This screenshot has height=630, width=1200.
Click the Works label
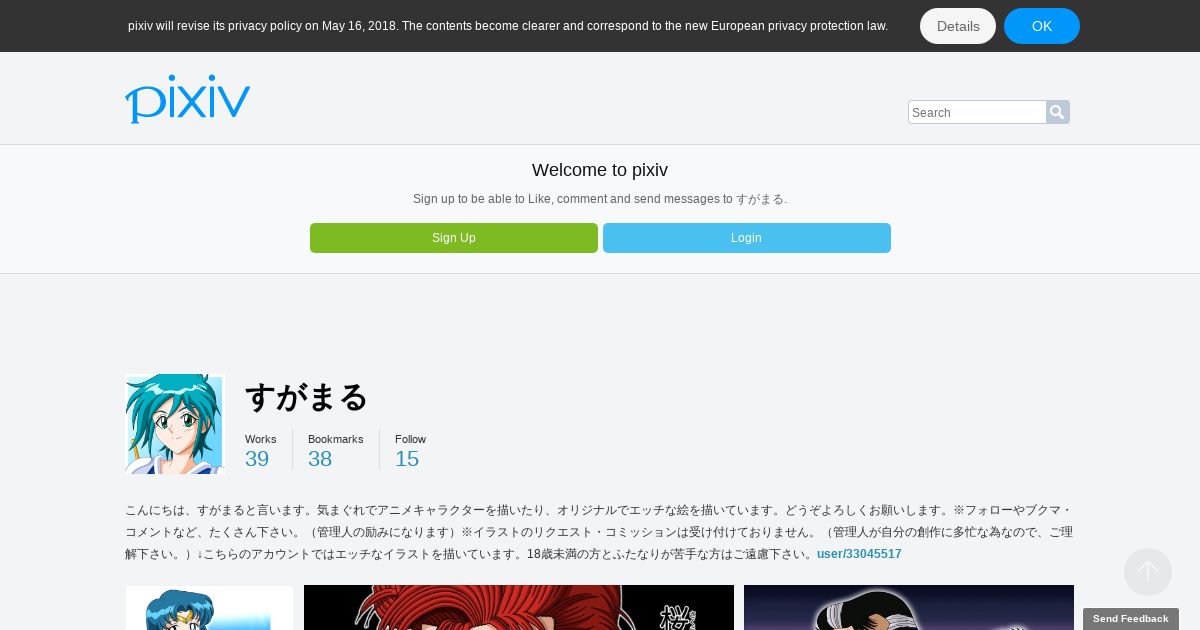[261, 439]
